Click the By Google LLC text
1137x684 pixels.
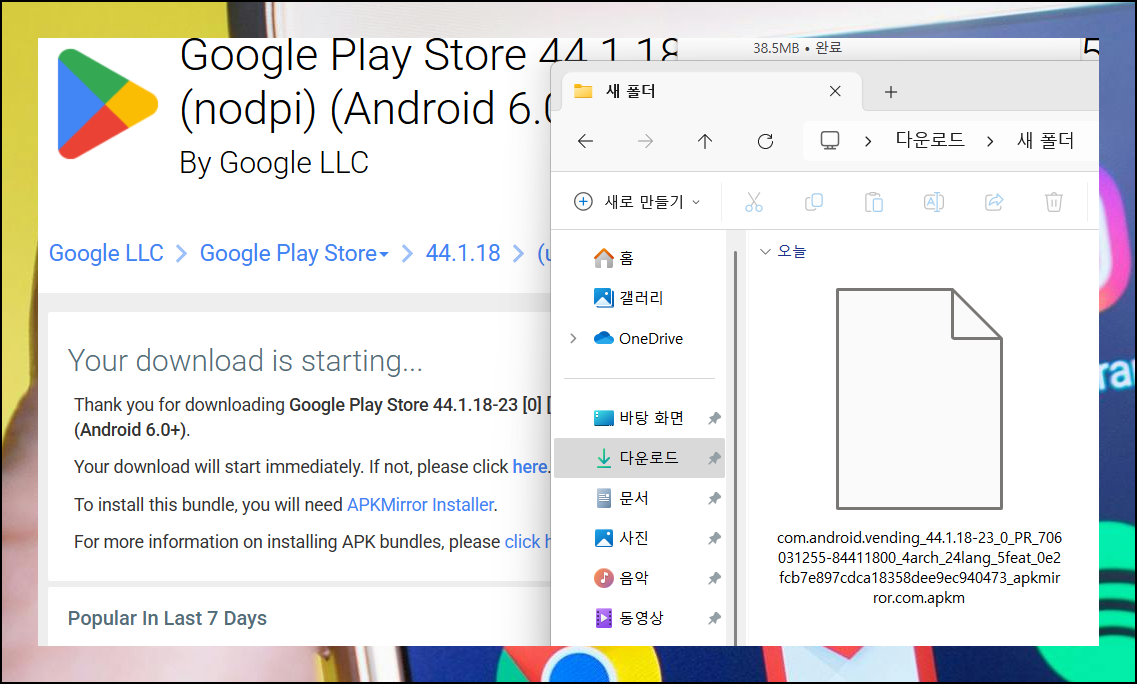pyautogui.click(x=274, y=163)
